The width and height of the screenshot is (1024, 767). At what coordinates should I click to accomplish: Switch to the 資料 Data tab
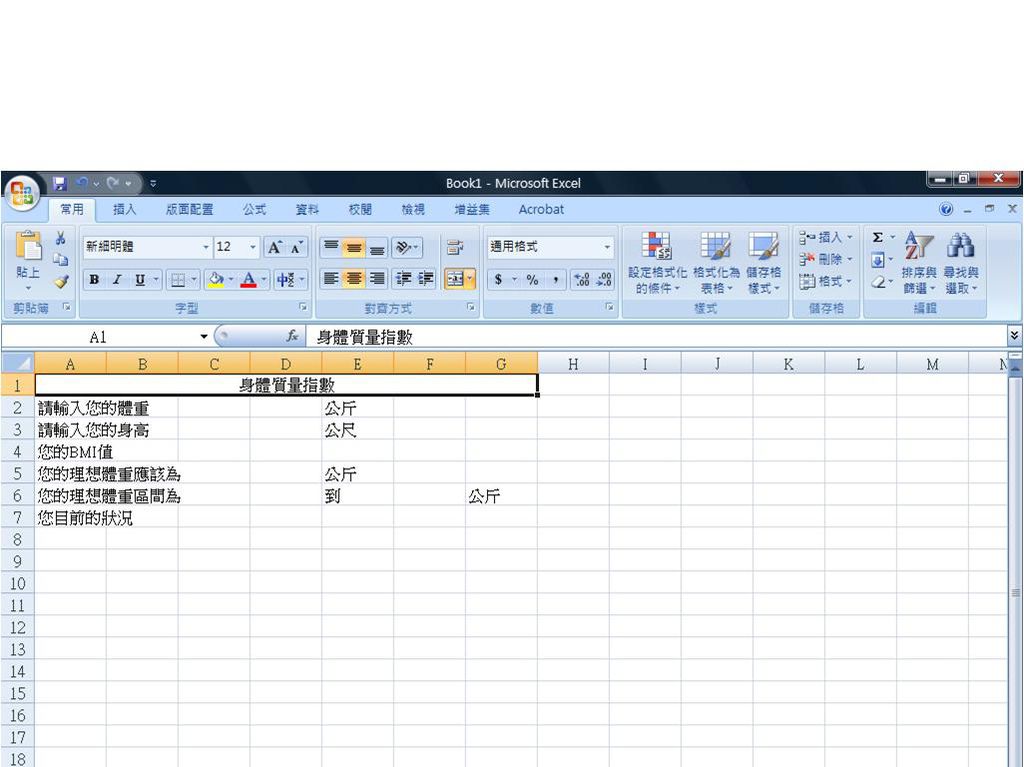(307, 209)
